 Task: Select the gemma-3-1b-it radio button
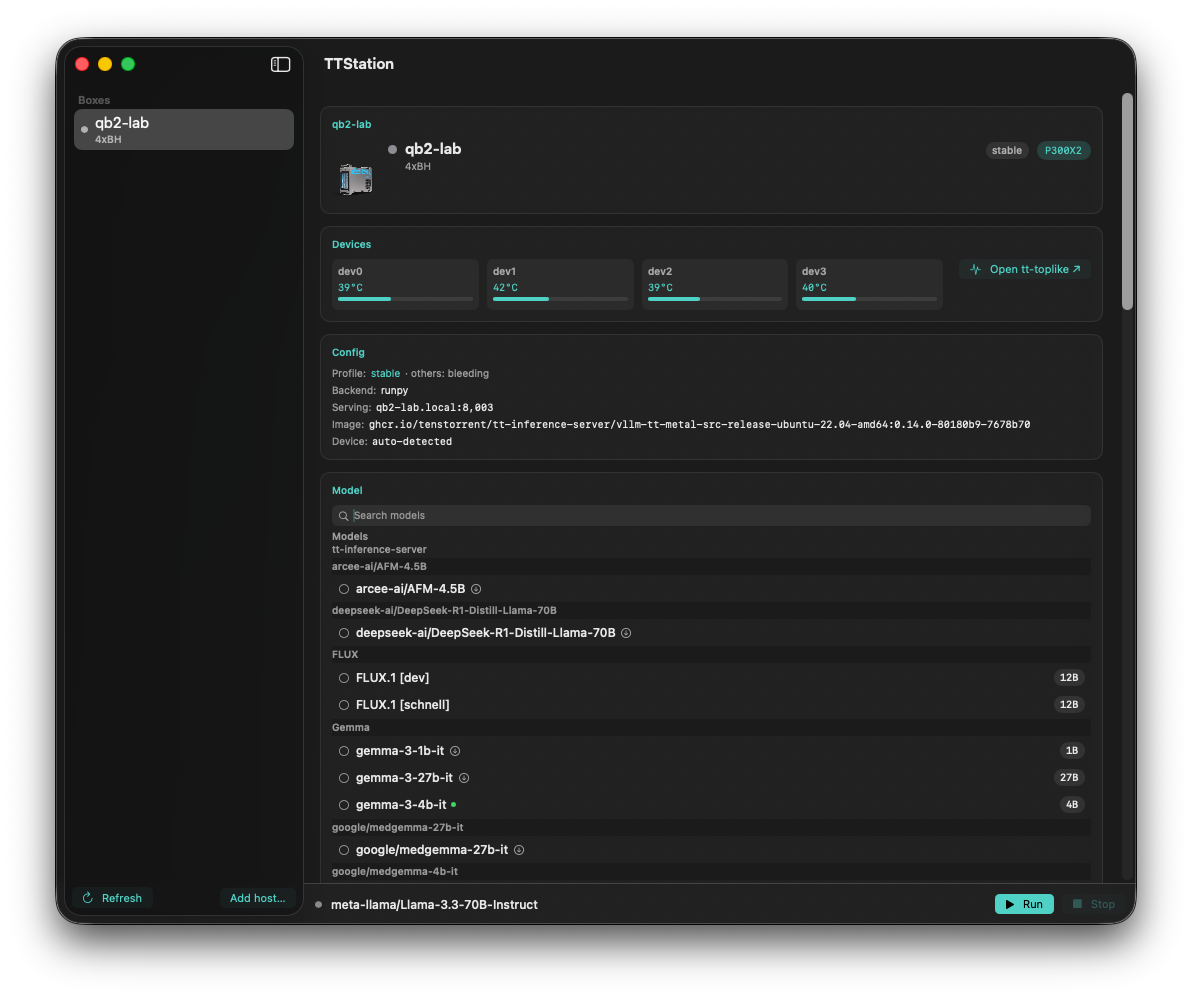click(x=344, y=751)
